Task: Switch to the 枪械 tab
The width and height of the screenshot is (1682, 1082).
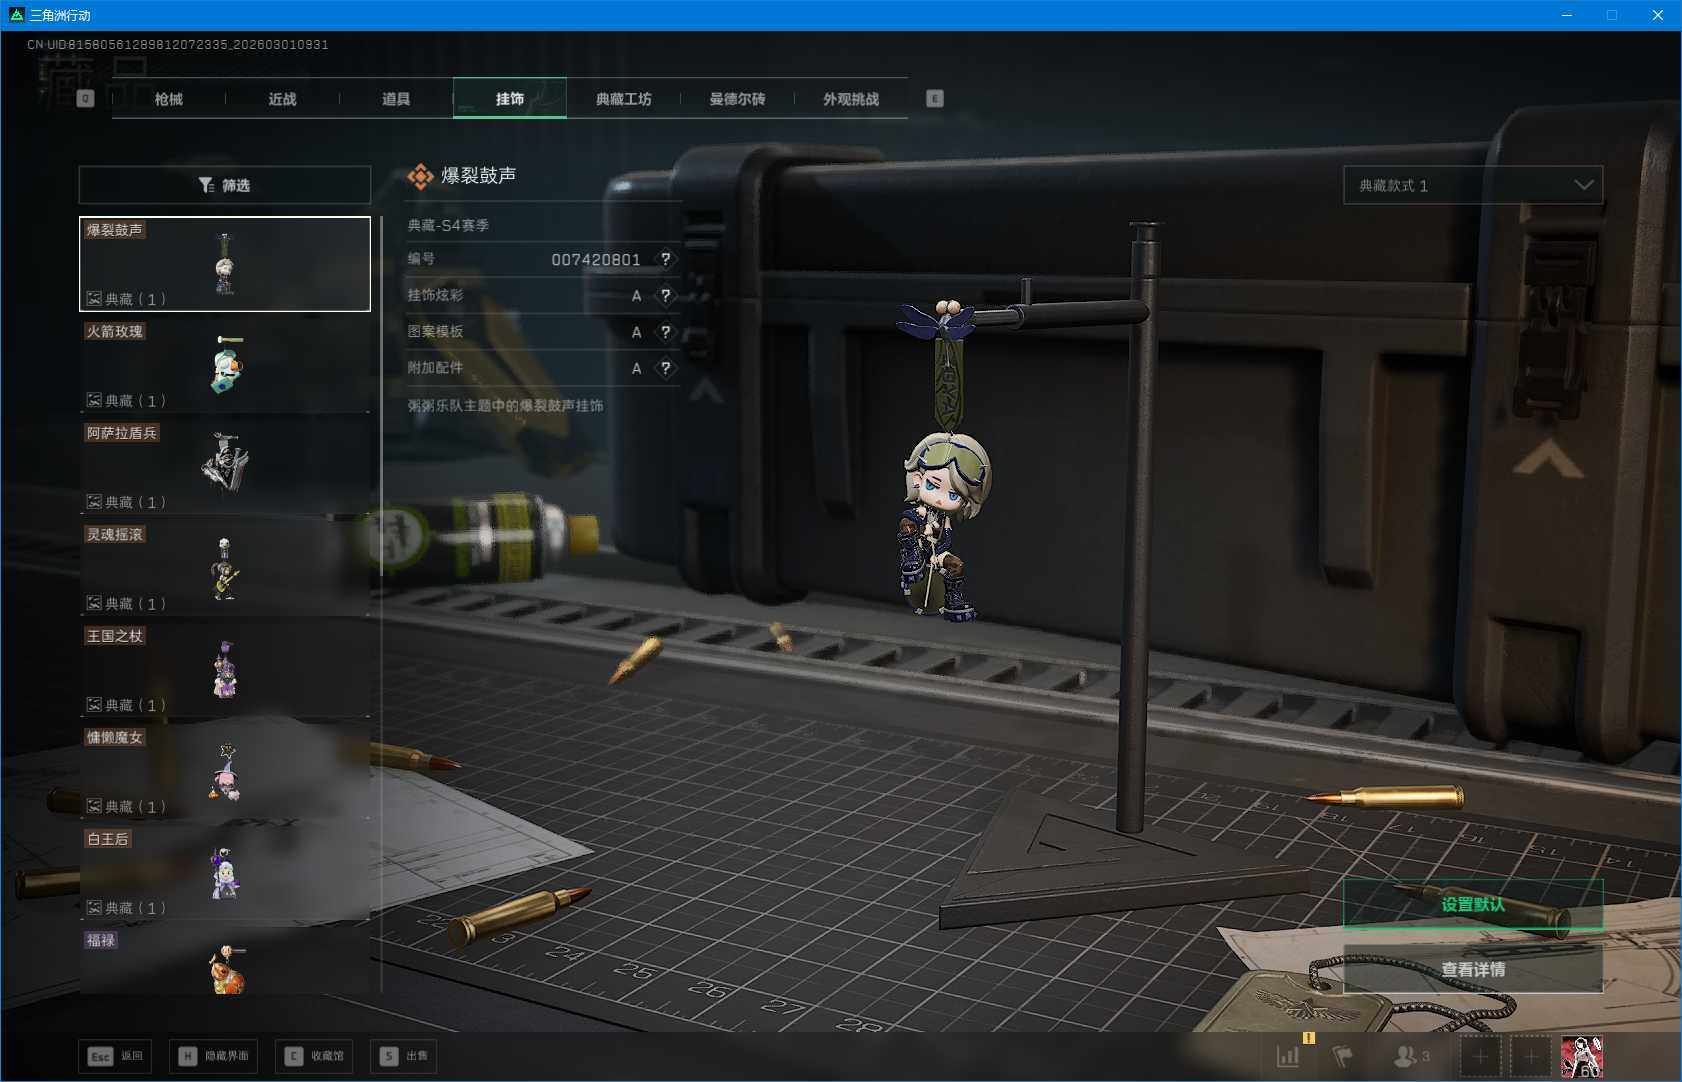Action: pyautogui.click(x=169, y=99)
